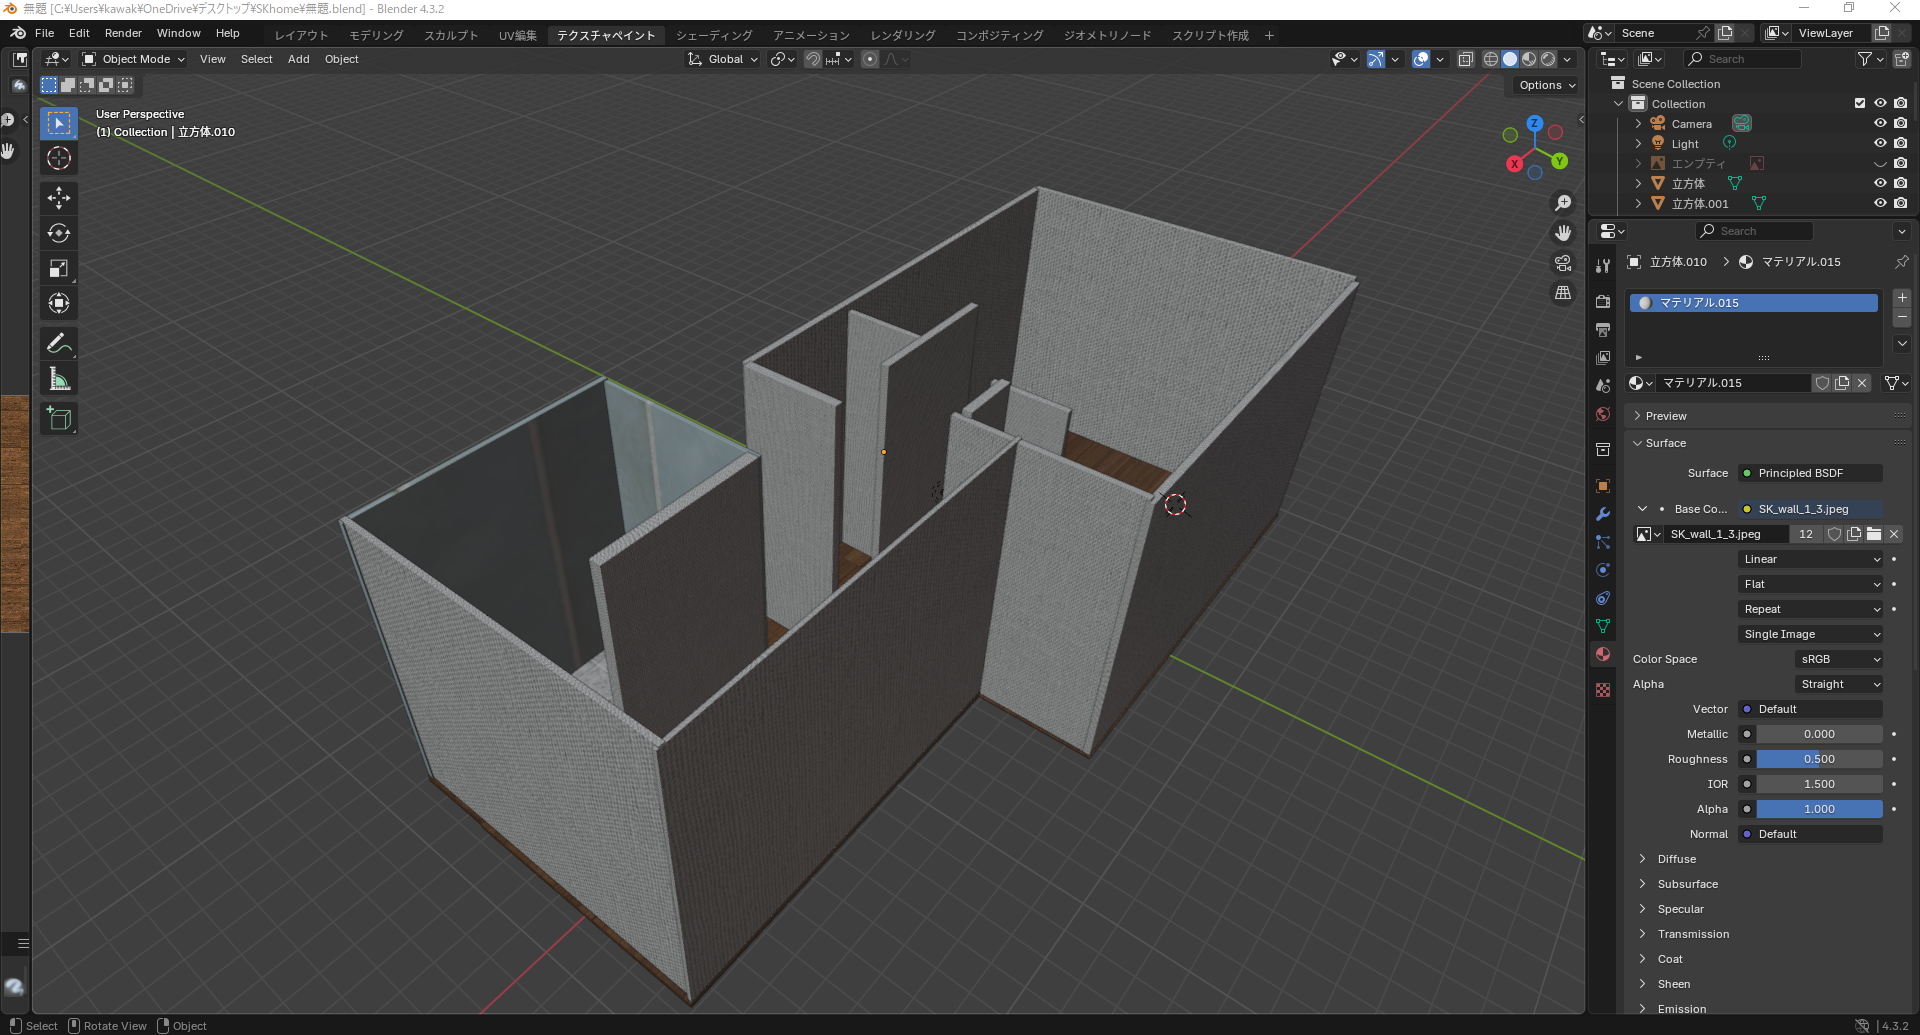The height and width of the screenshot is (1035, 1920).
Task: Open the Render properties tab
Action: click(1602, 300)
